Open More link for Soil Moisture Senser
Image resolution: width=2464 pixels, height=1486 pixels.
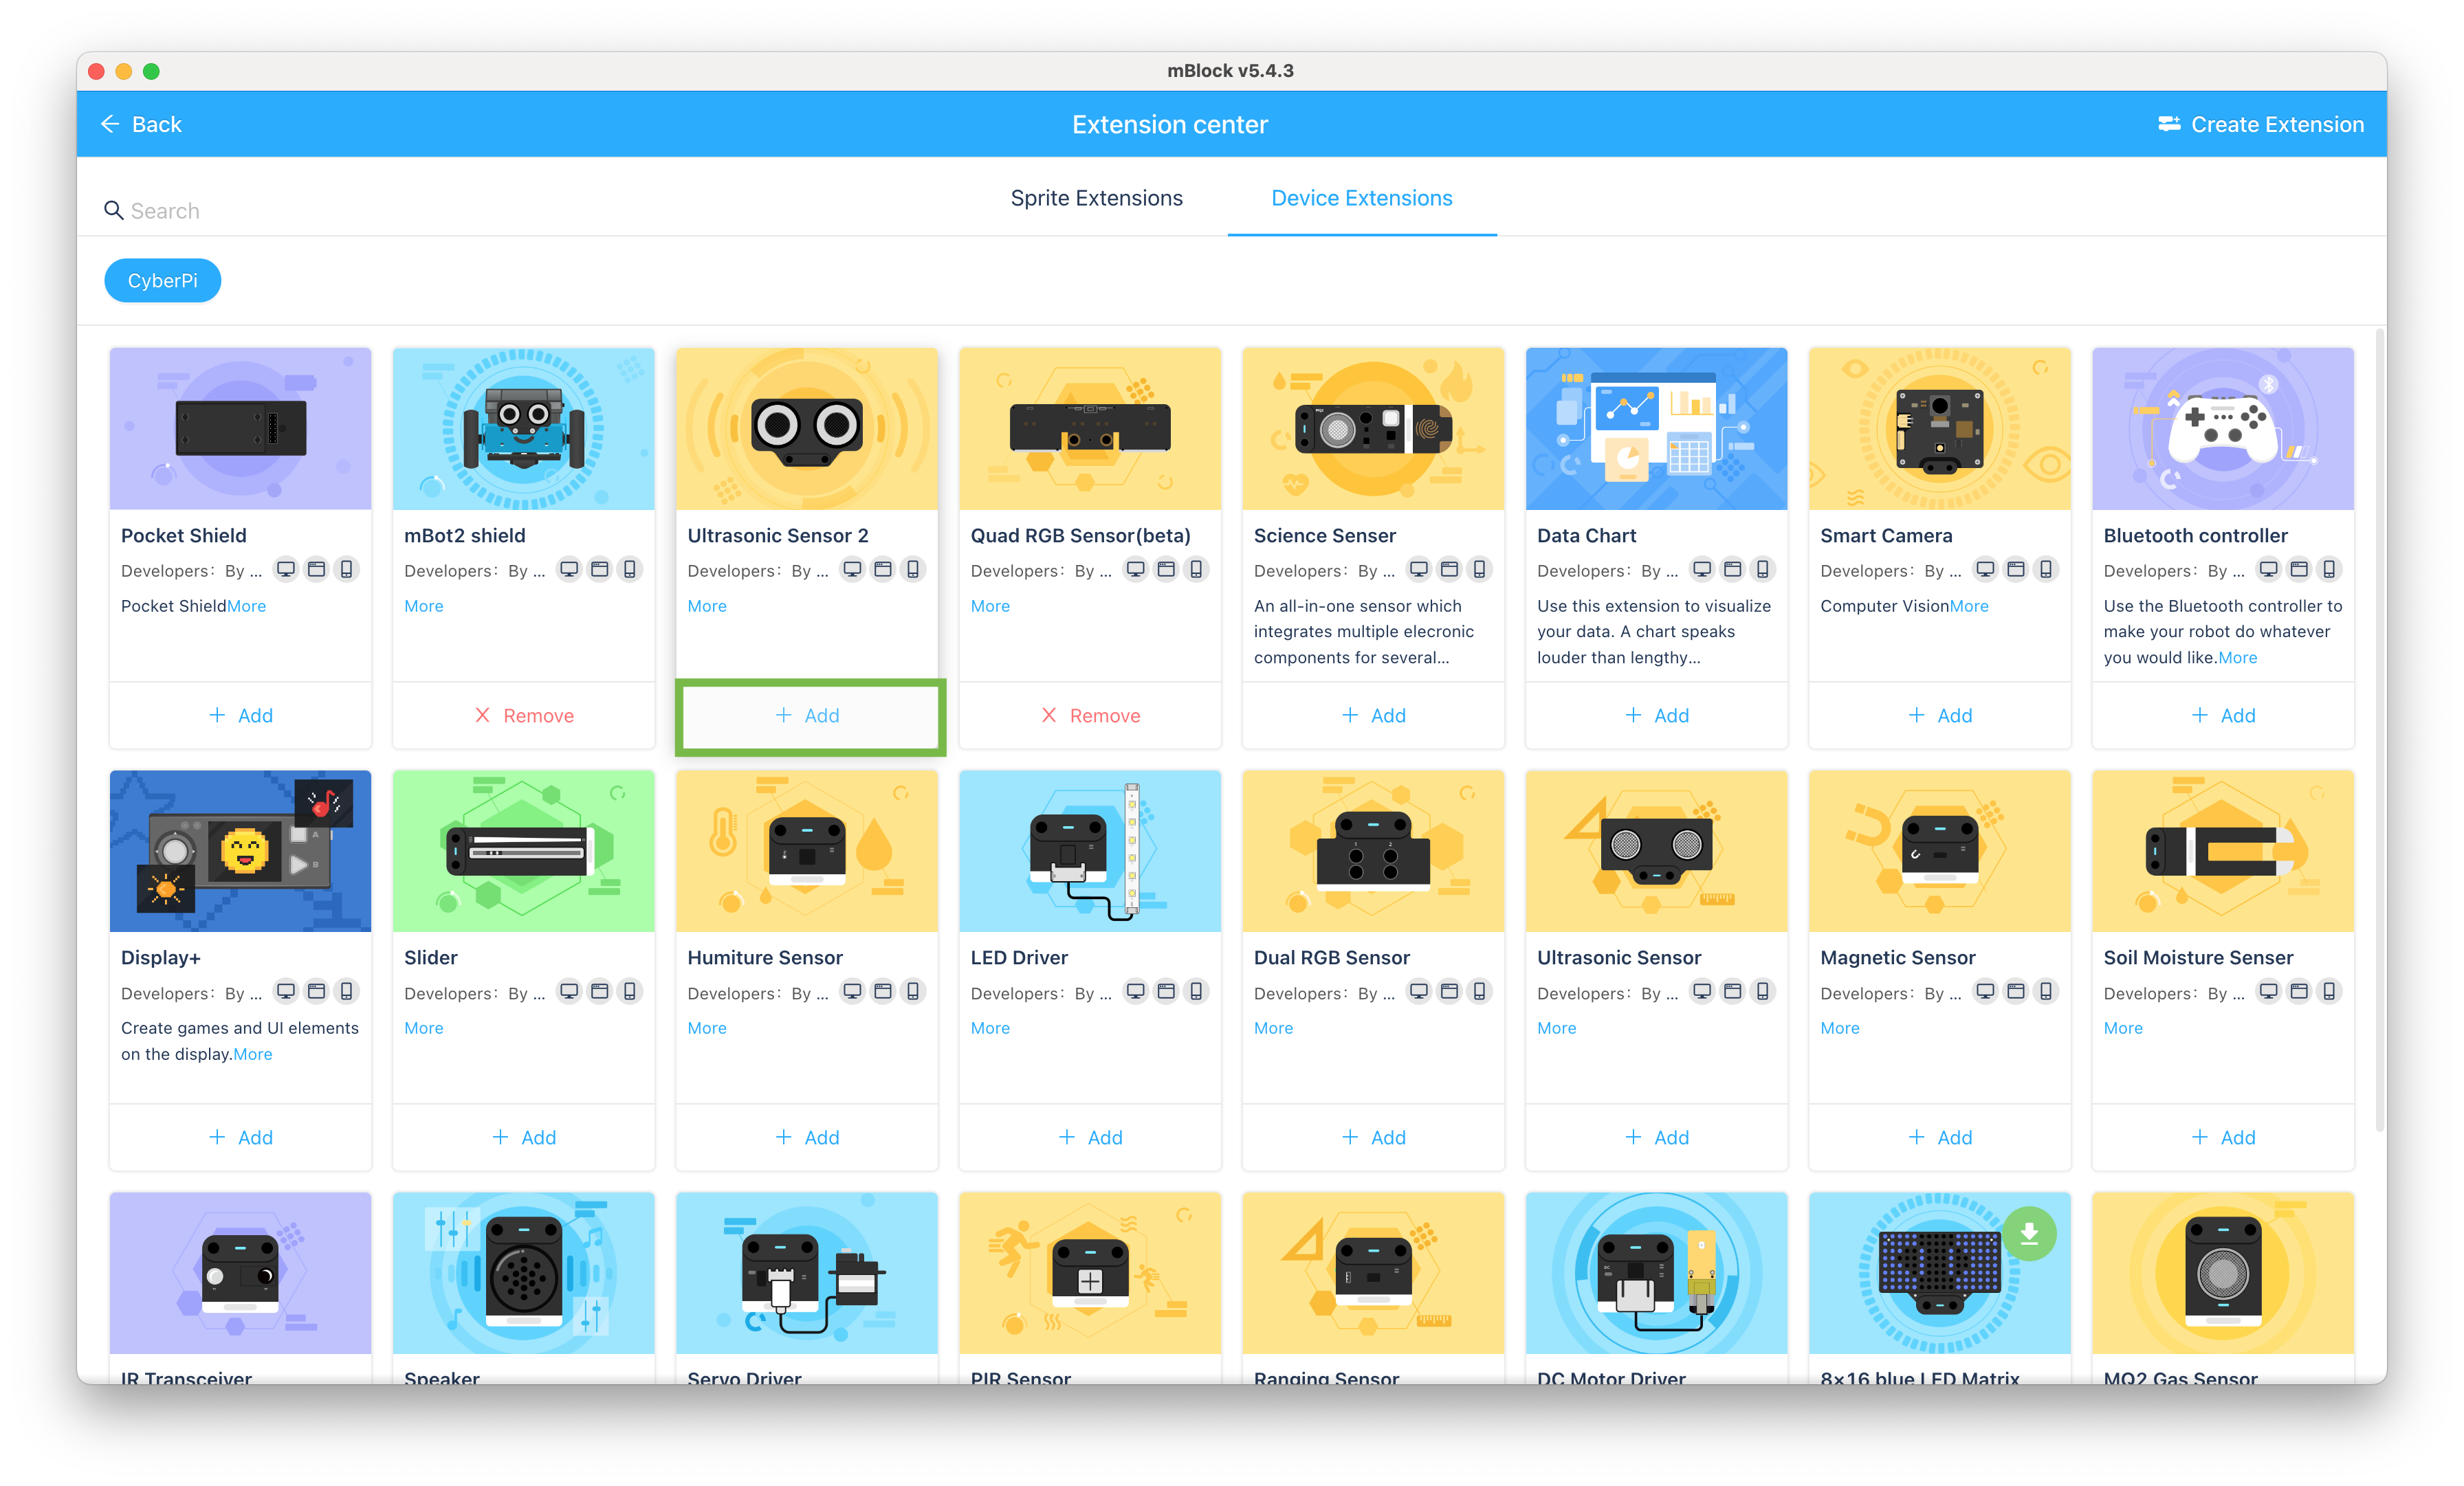[x=2122, y=1028]
